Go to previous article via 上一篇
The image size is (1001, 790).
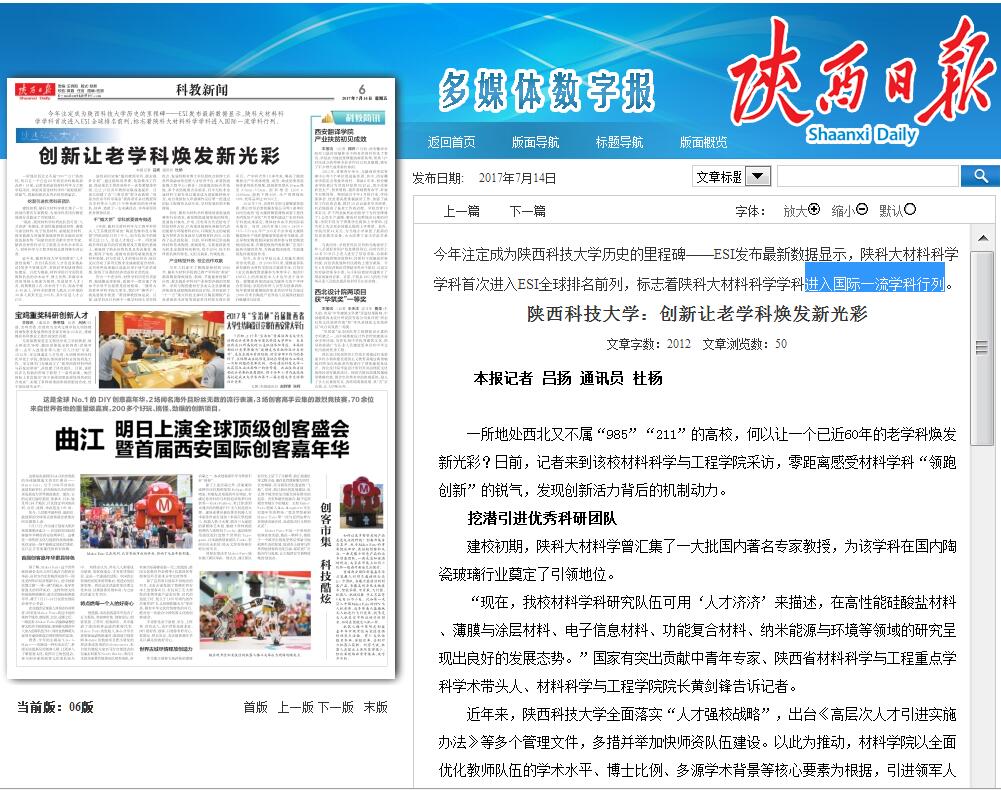[461, 211]
